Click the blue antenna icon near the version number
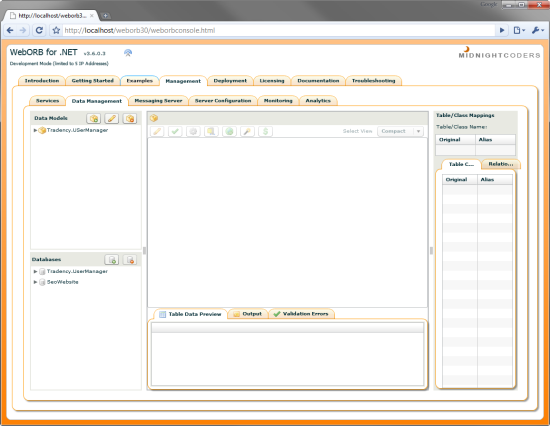 [x=128, y=53]
